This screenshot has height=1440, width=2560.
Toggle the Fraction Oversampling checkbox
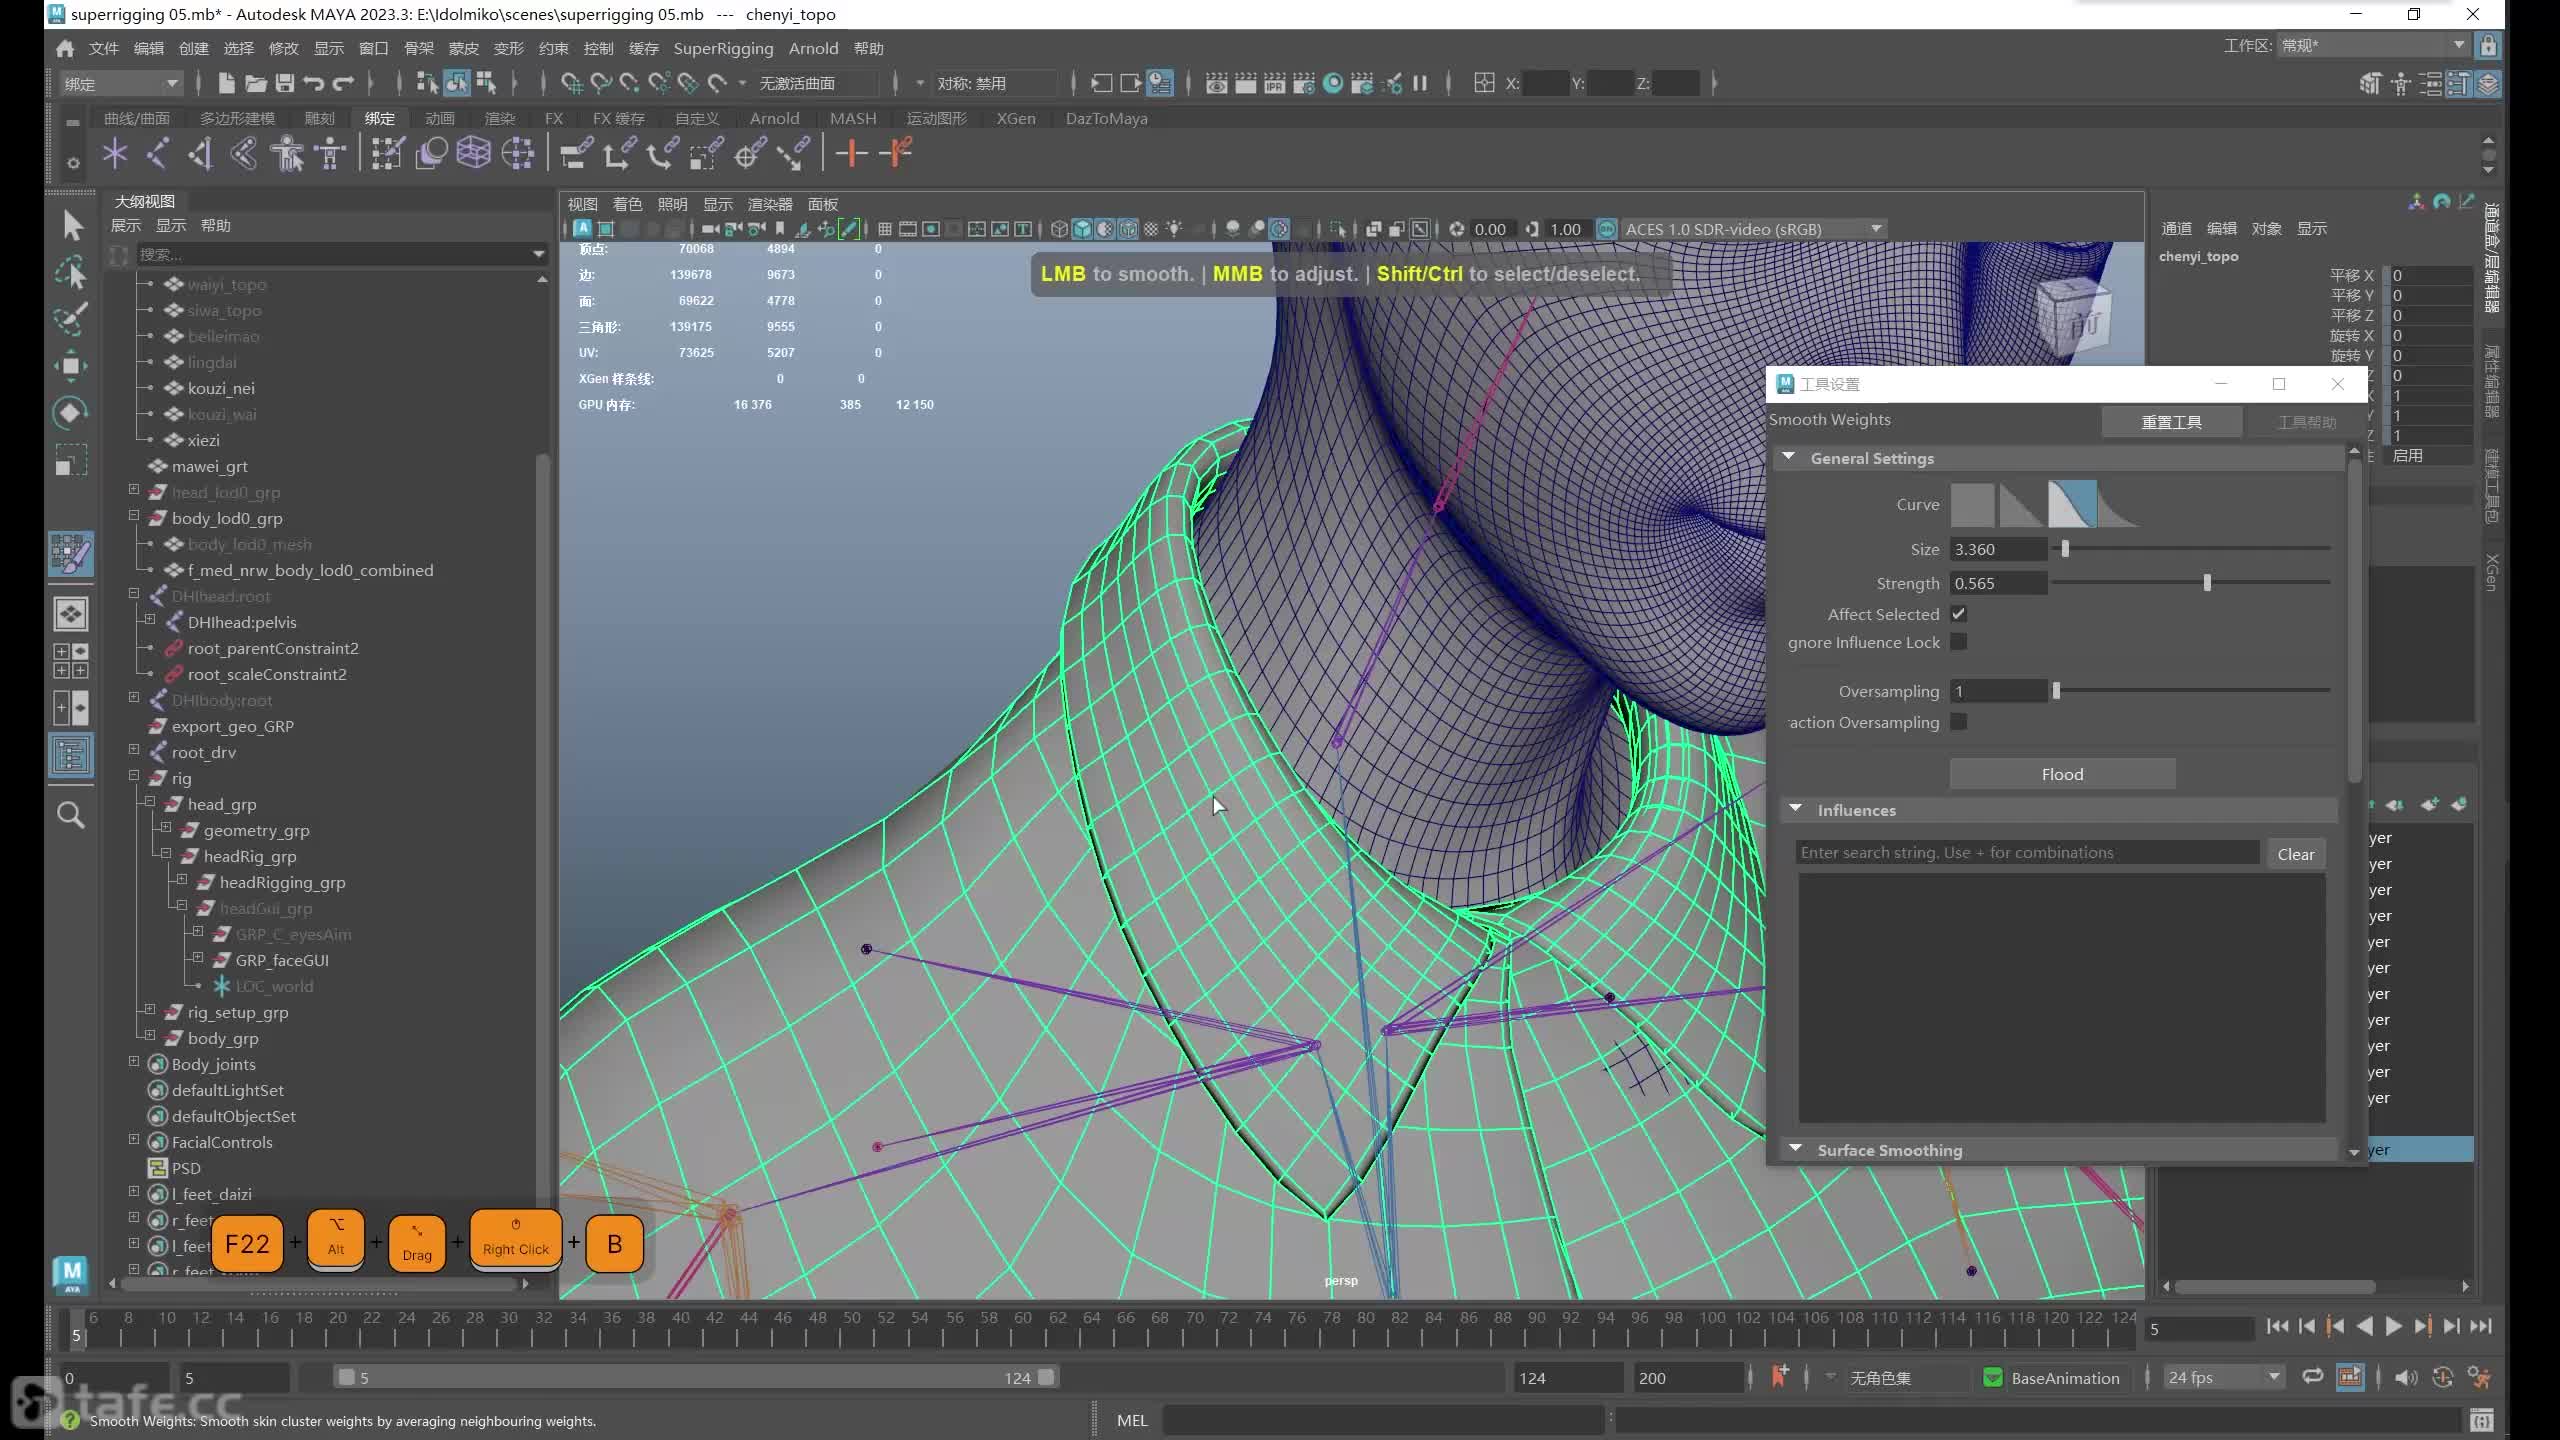point(1959,721)
